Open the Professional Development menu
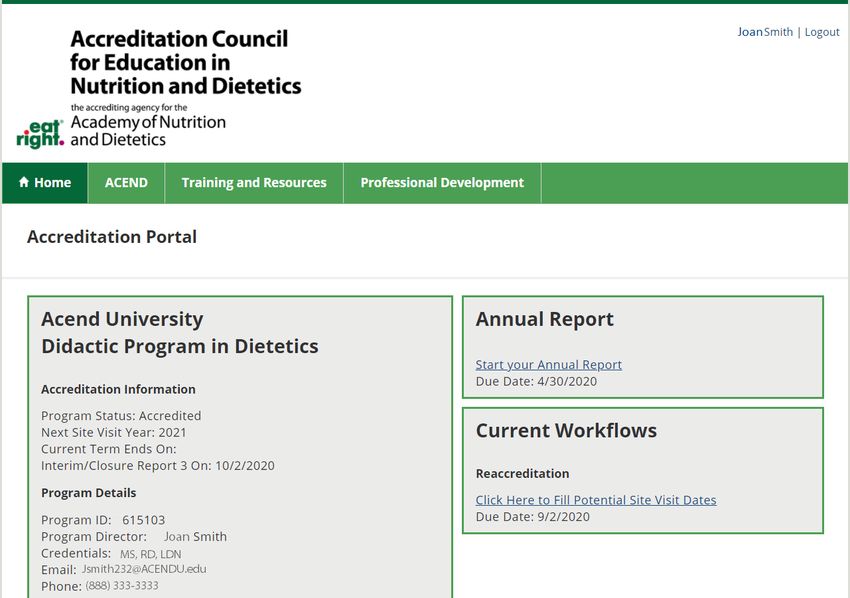The width and height of the screenshot is (850, 598). [x=442, y=183]
